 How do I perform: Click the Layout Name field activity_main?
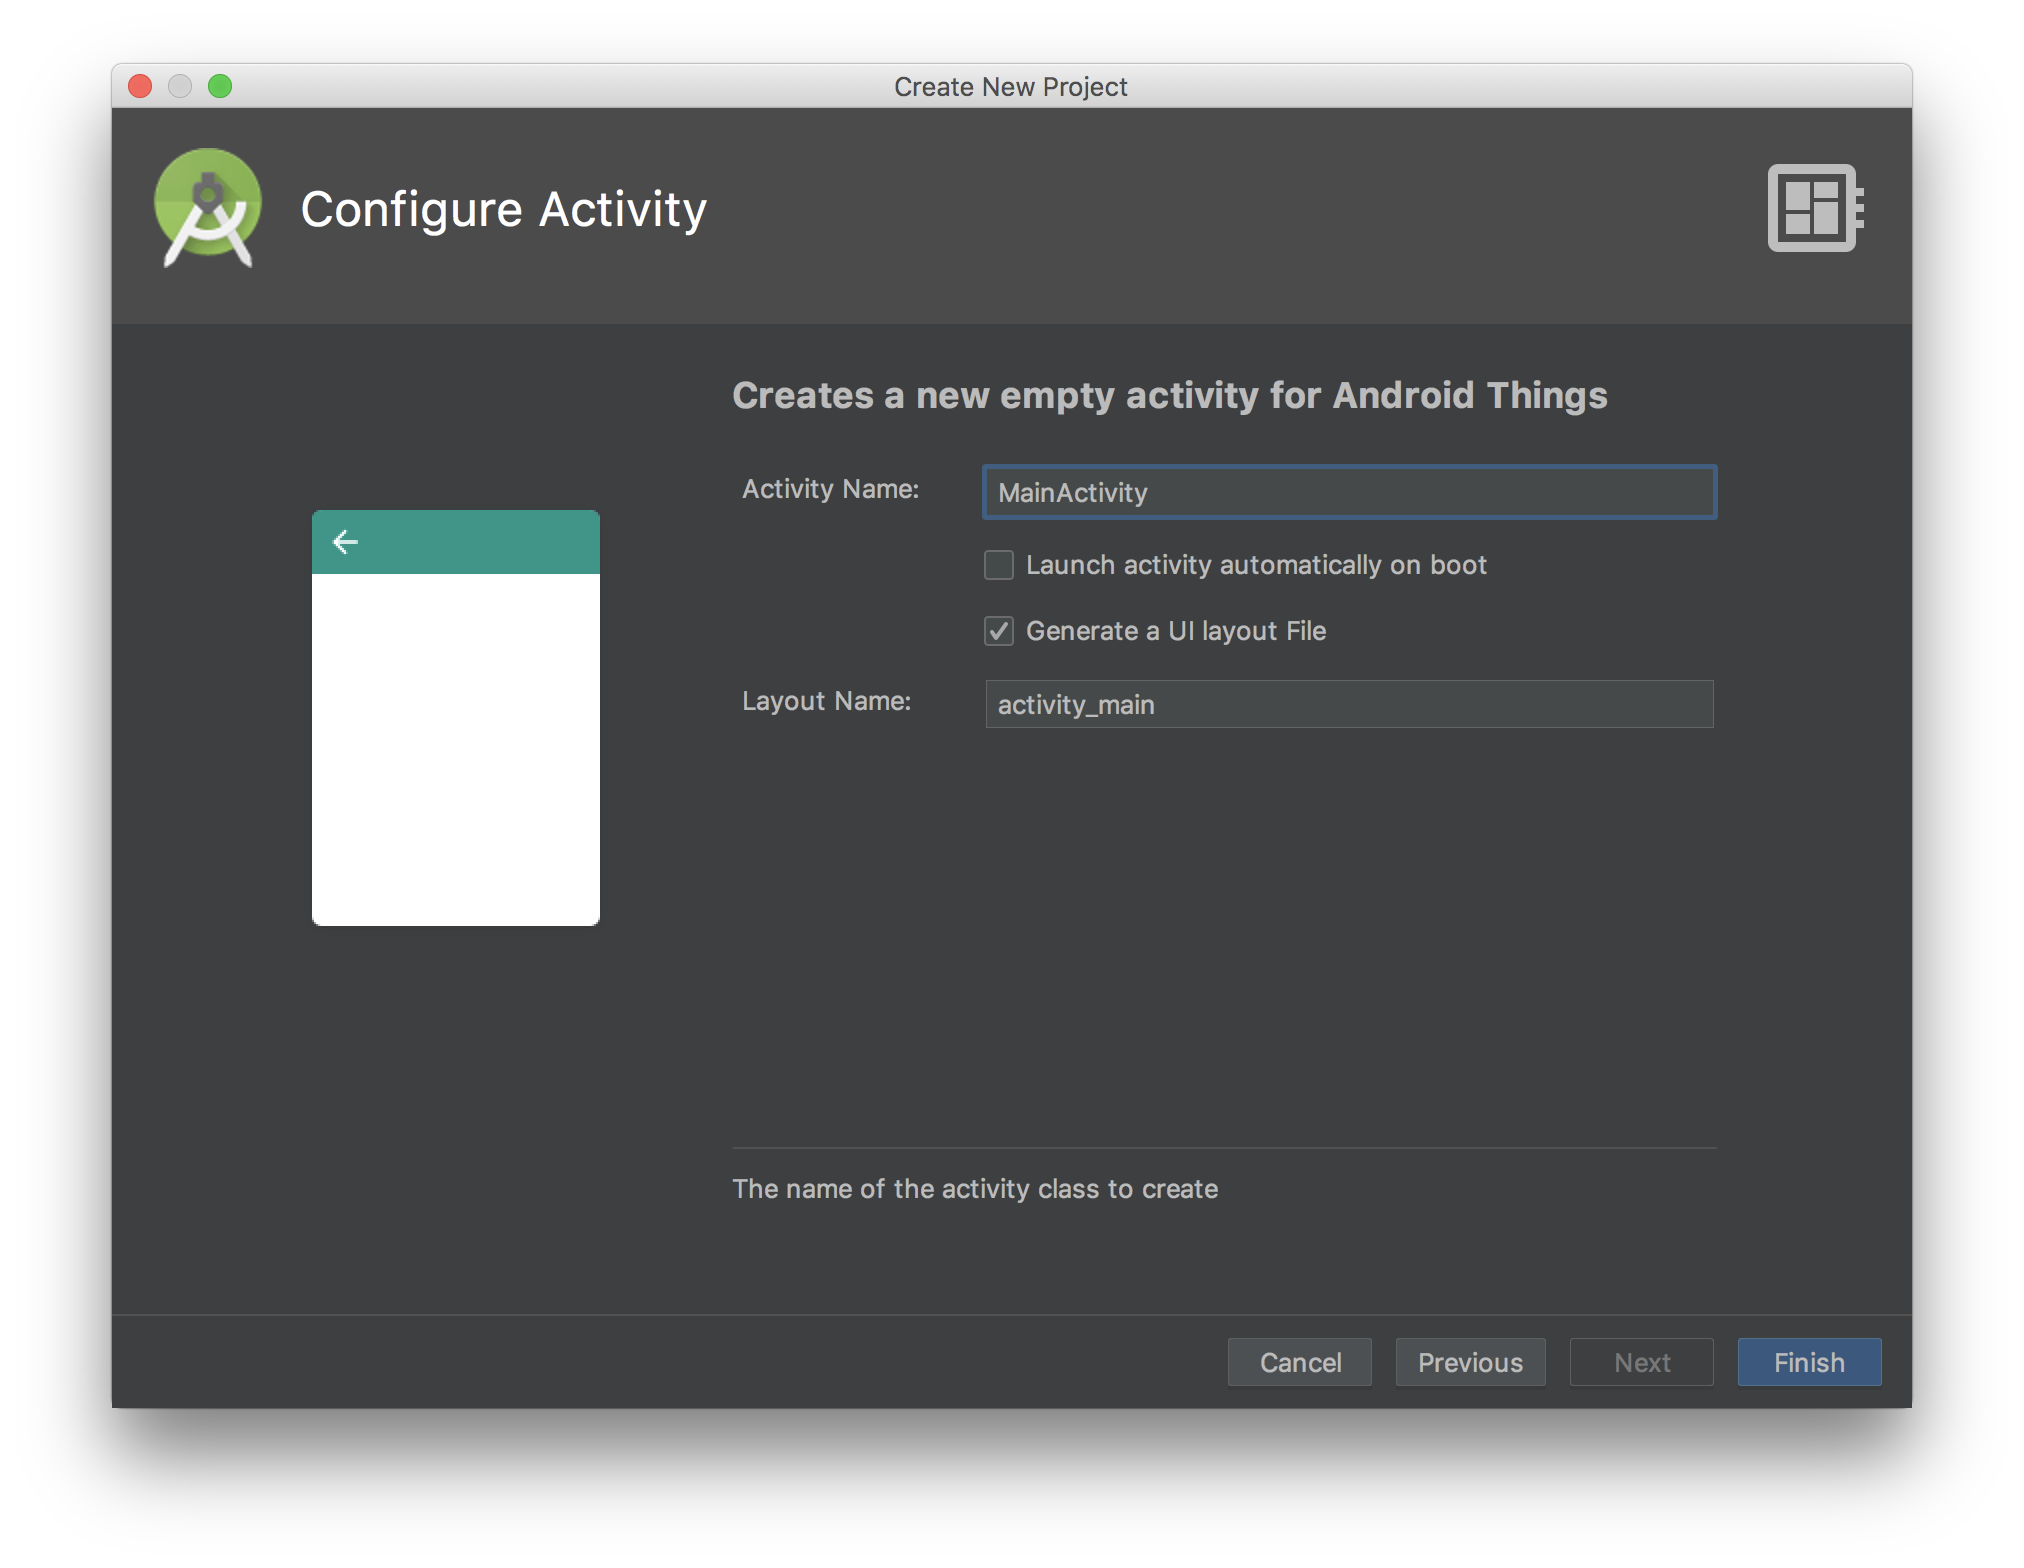(1349, 704)
